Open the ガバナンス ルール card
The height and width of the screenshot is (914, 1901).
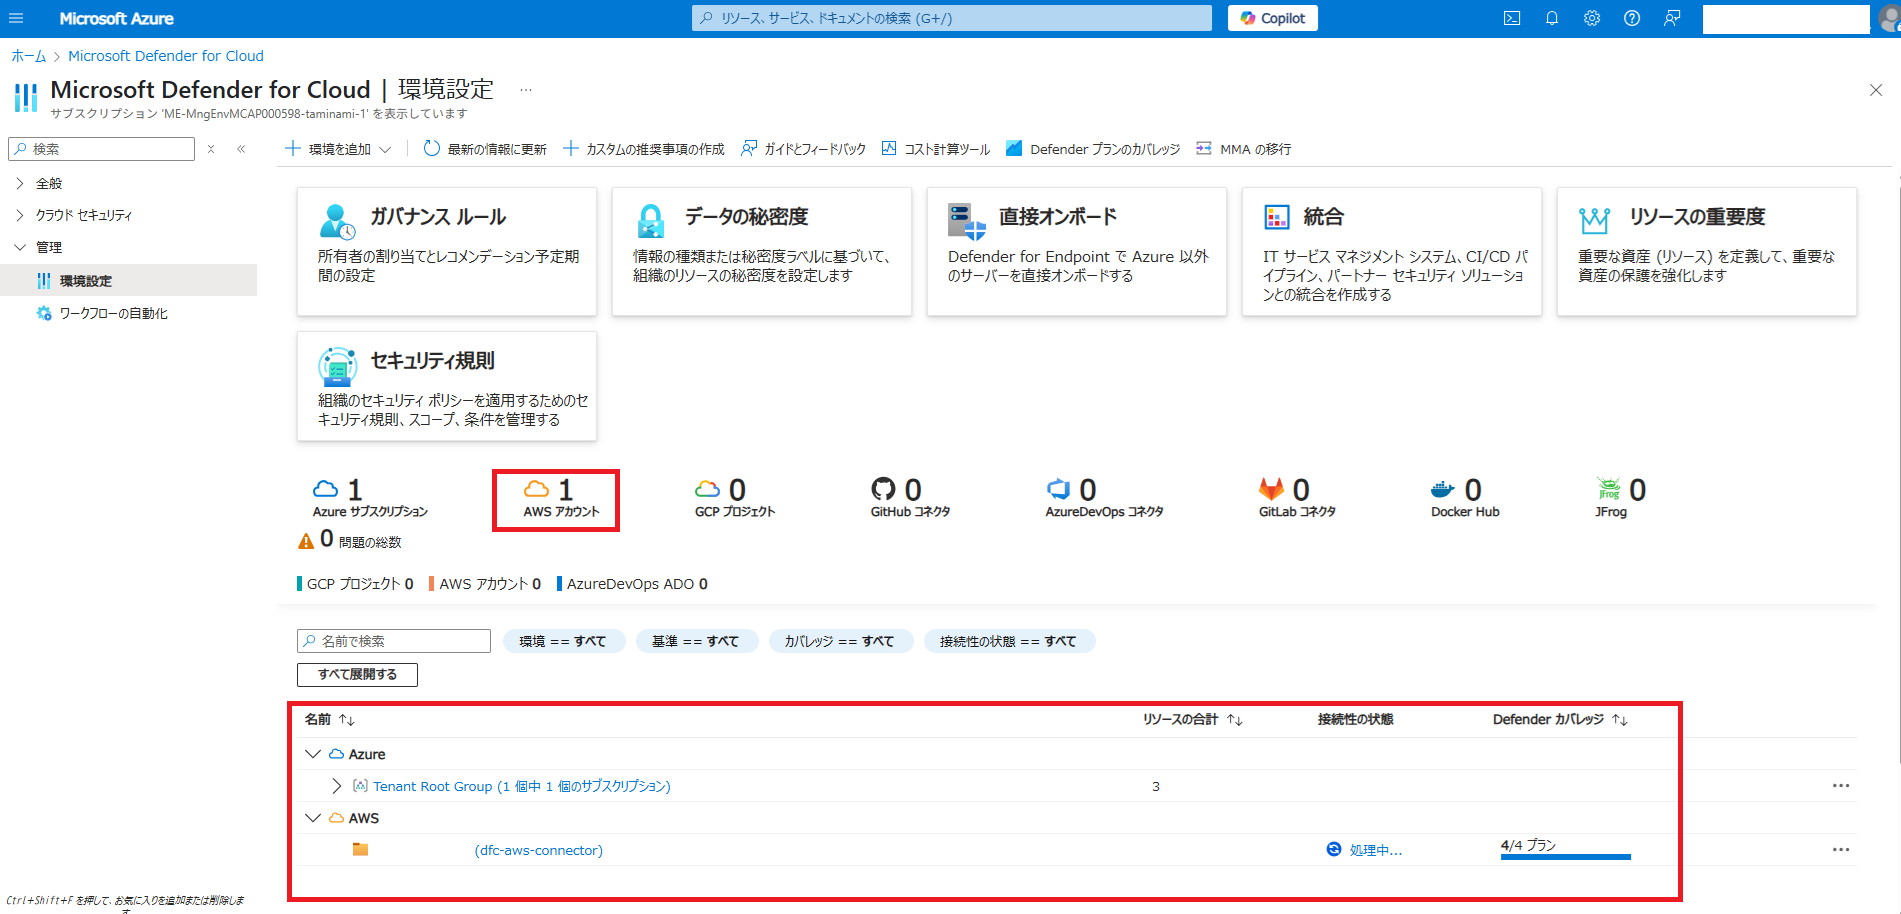[x=447, y=252]
